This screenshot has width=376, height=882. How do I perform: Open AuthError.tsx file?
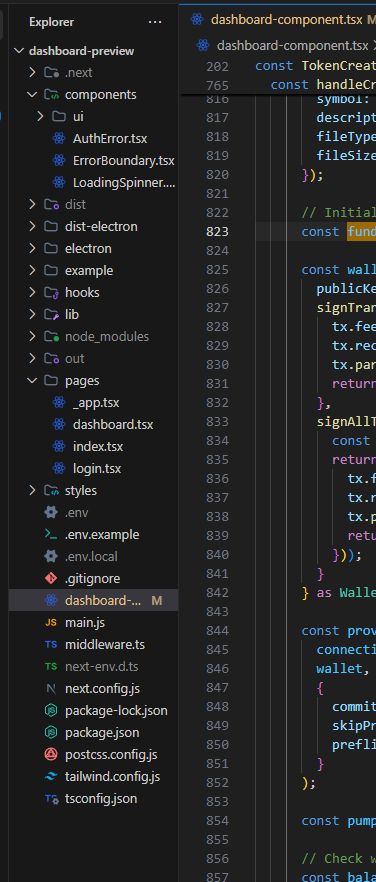(x=110, y=138)
